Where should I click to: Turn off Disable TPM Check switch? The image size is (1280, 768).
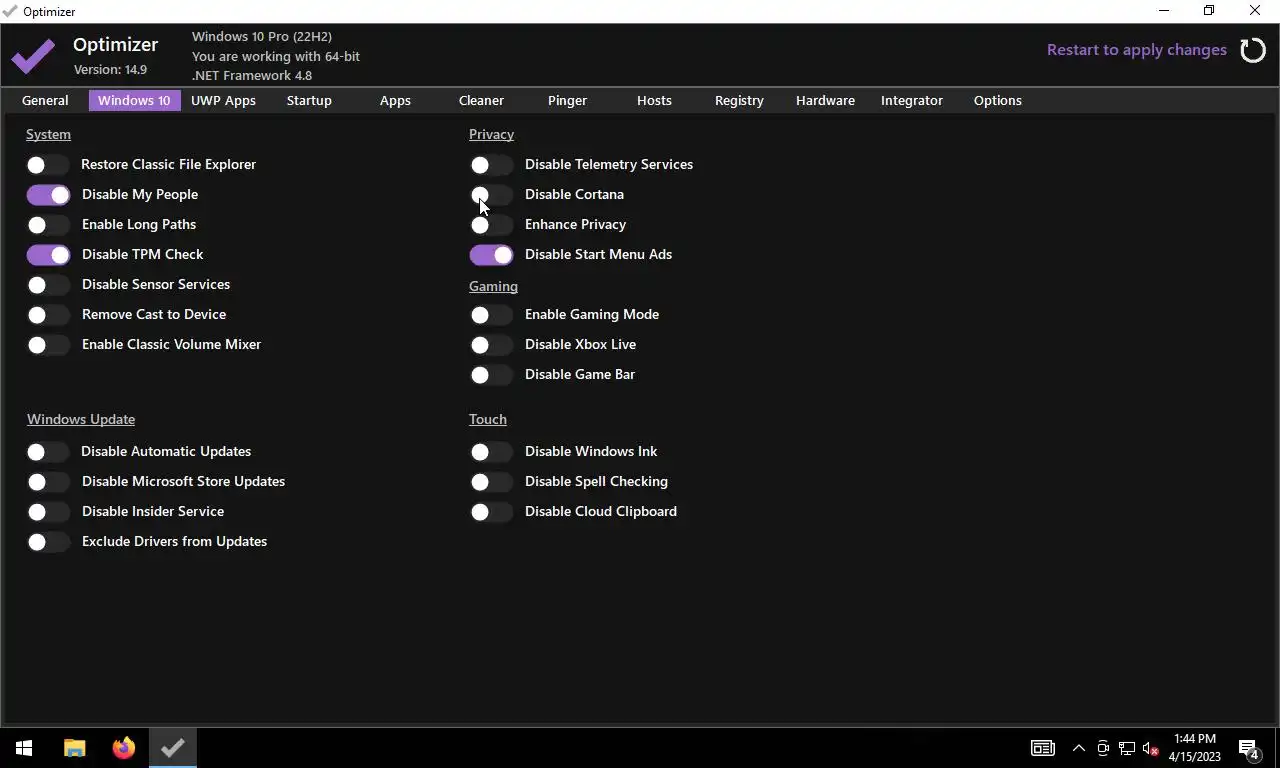48,255
